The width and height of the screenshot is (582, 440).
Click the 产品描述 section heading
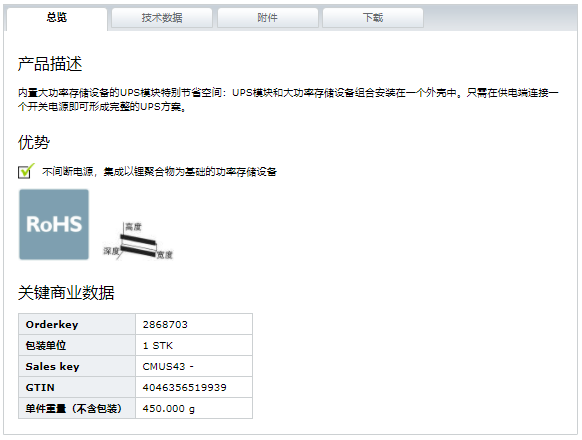click(50, 64)
